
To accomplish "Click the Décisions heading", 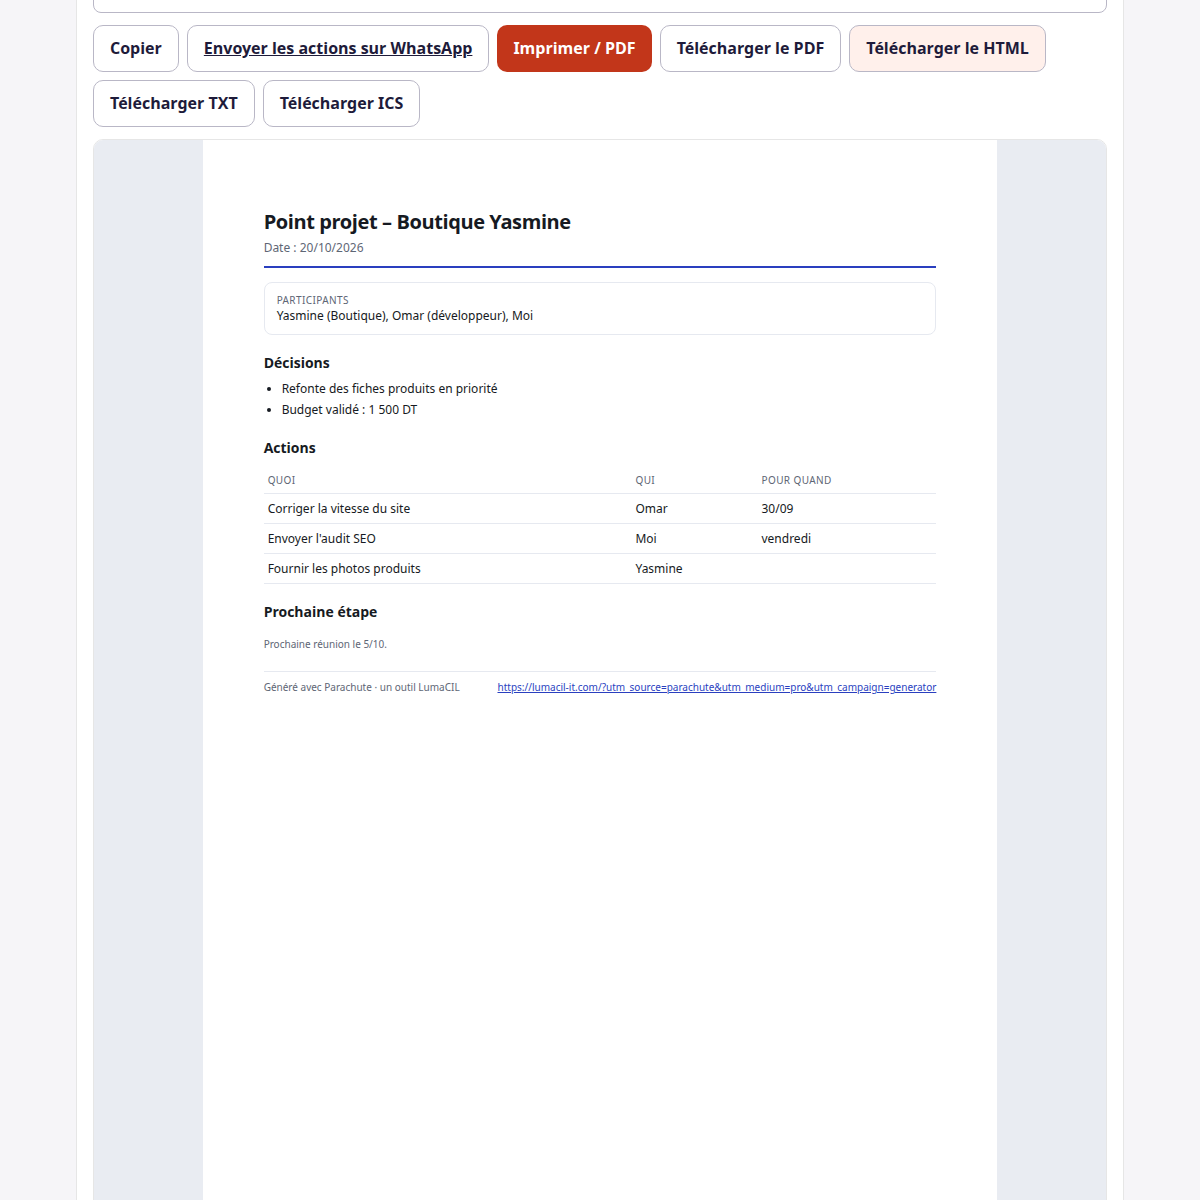I will (297, 363).
